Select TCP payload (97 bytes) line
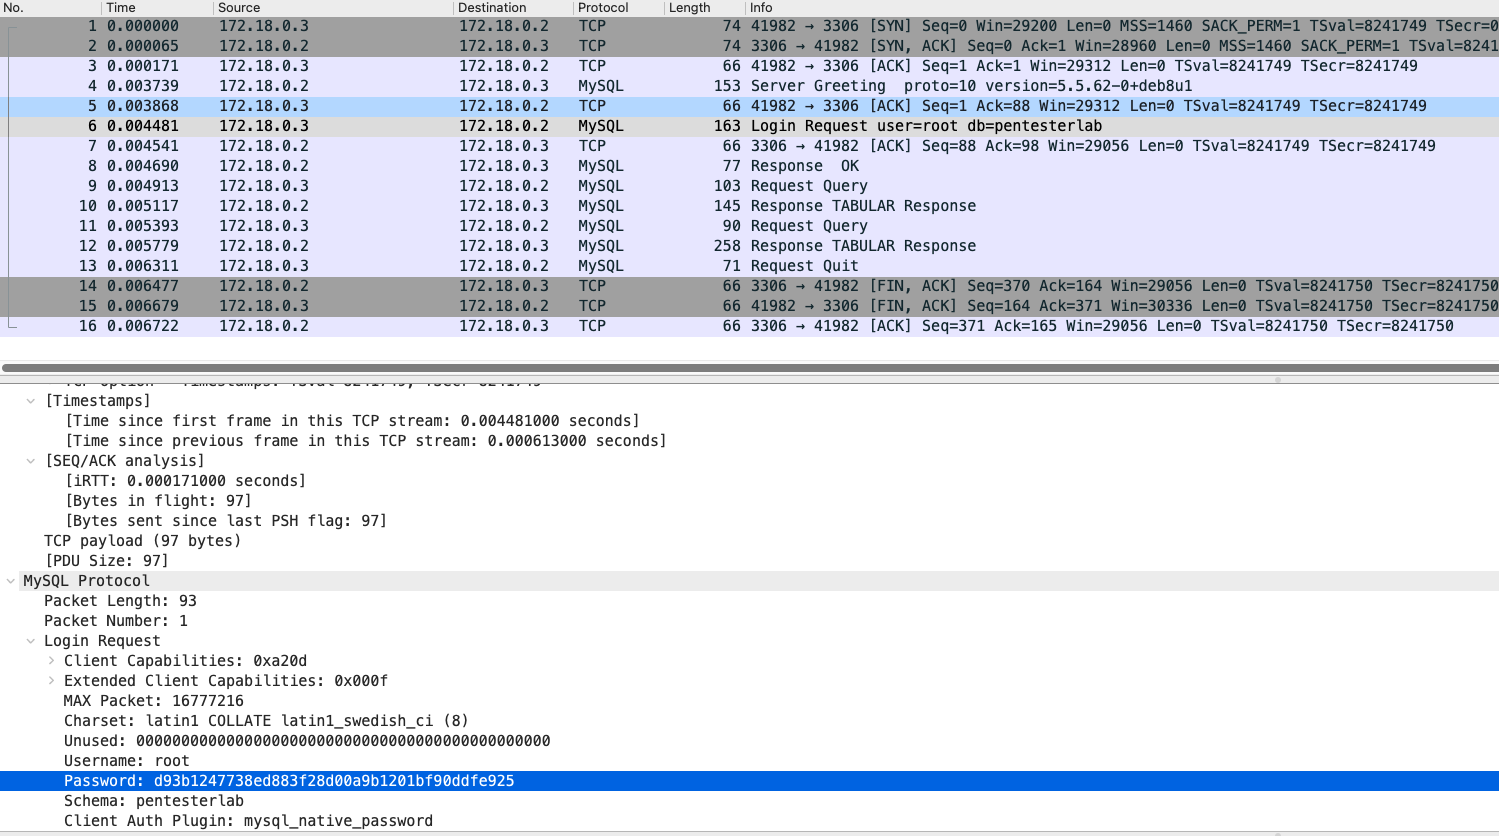1499x836 pixels. (142, 541)
